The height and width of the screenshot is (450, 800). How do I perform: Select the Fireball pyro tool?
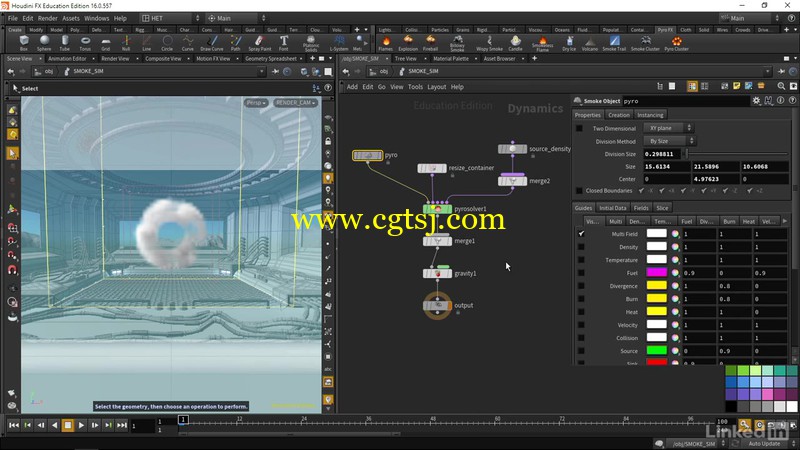pyautogui.click(x=431, y=43)
